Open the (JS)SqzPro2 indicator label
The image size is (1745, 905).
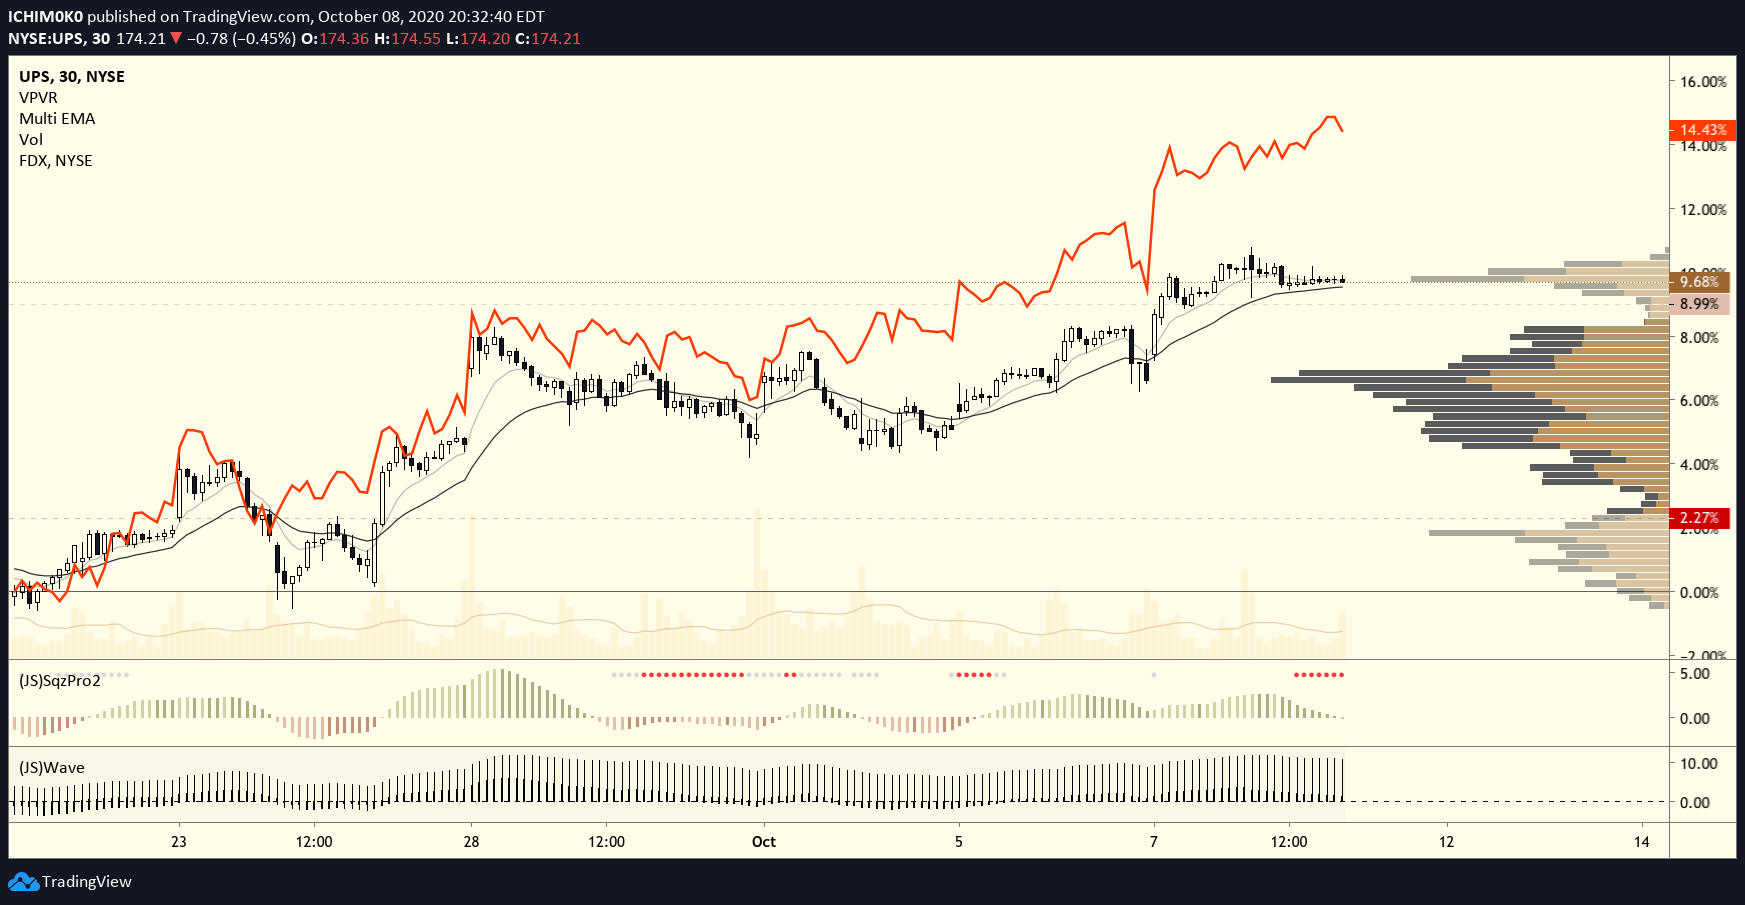pos(60,681)
